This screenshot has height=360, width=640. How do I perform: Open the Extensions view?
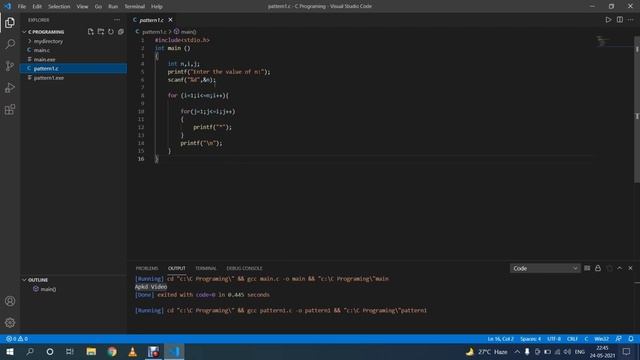[x=10, y=109]
